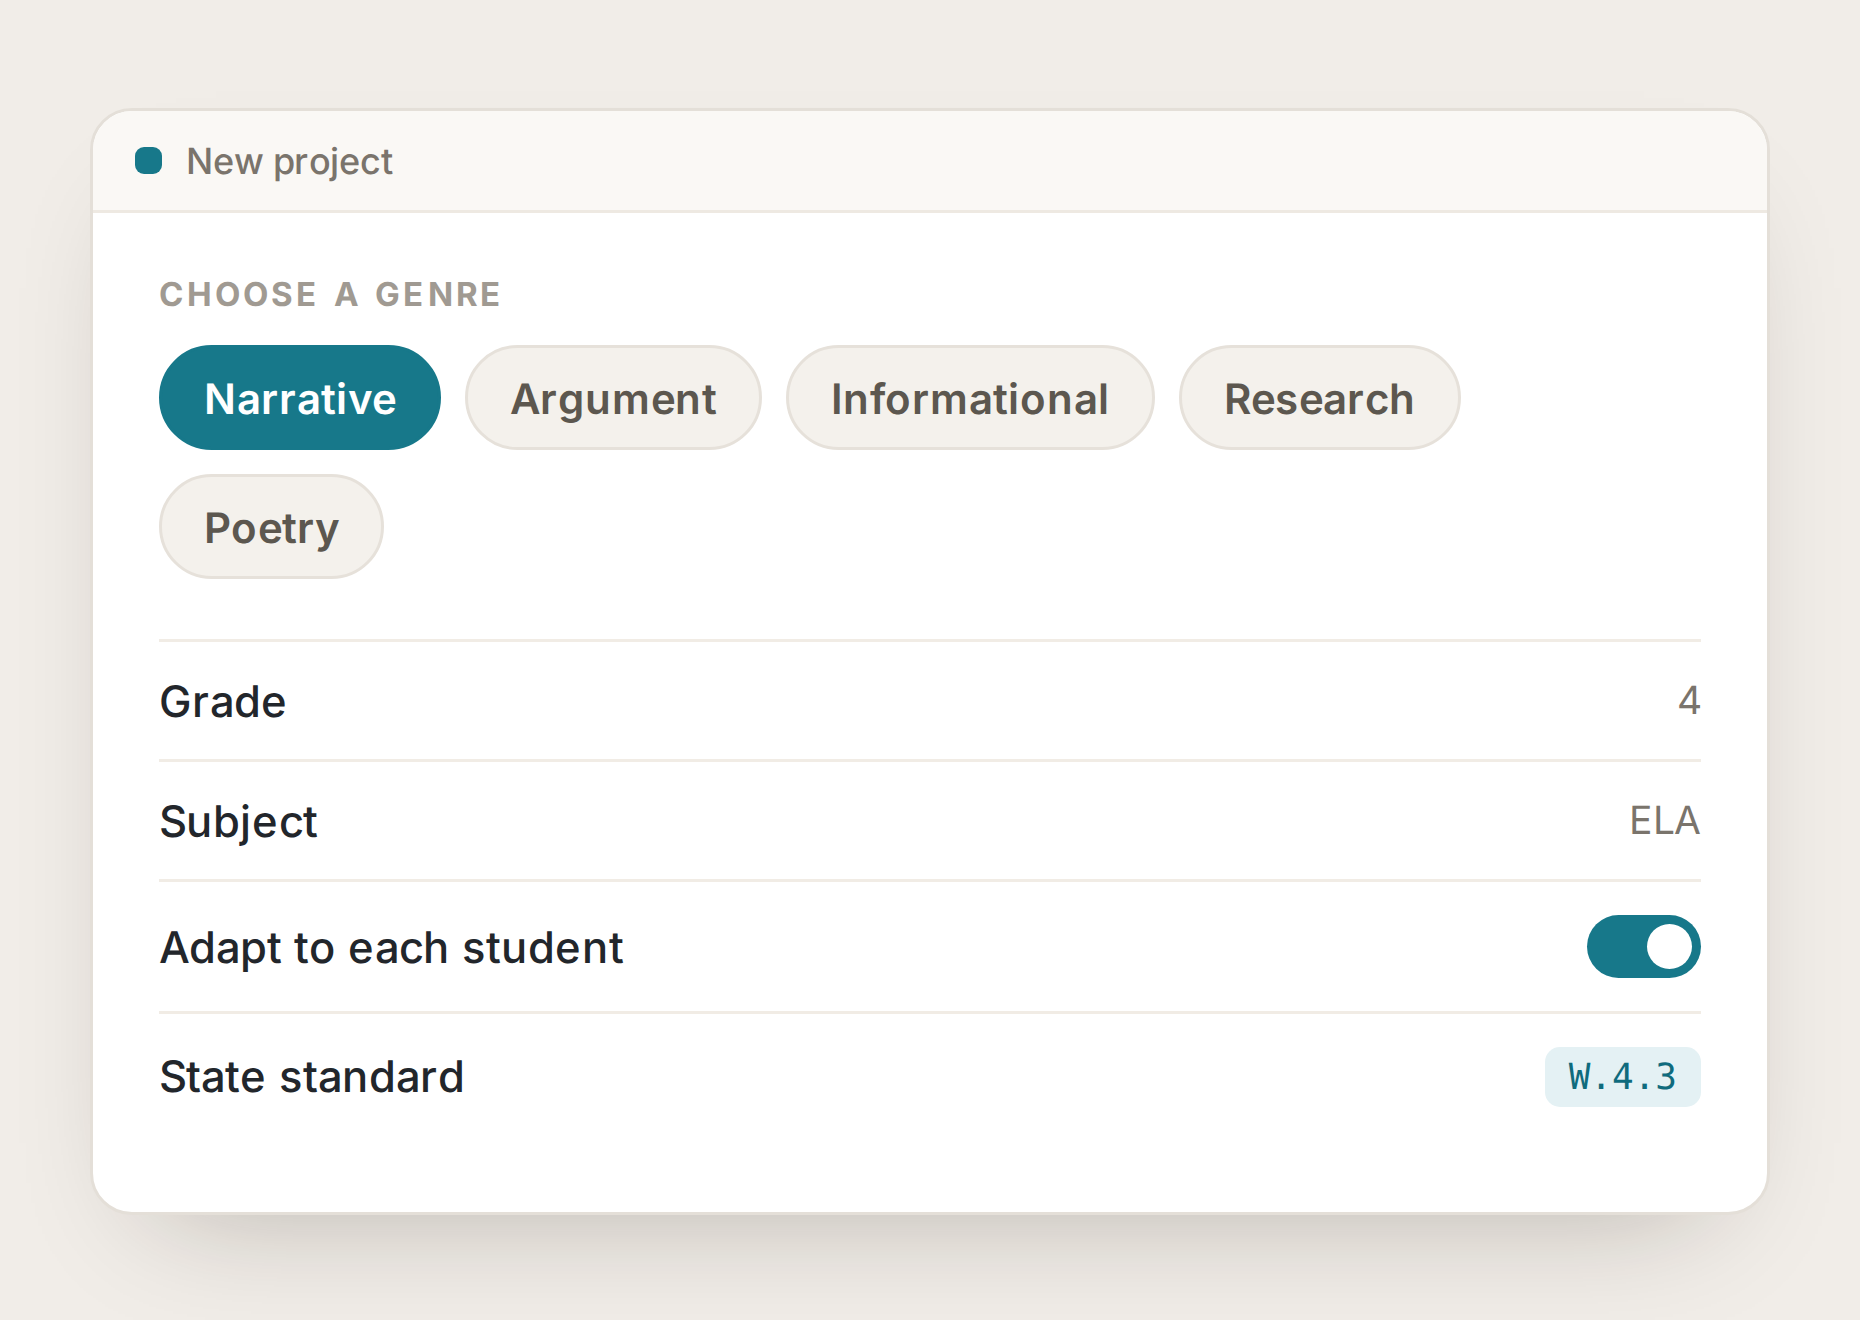Click the New project title text

click(289, 161)
